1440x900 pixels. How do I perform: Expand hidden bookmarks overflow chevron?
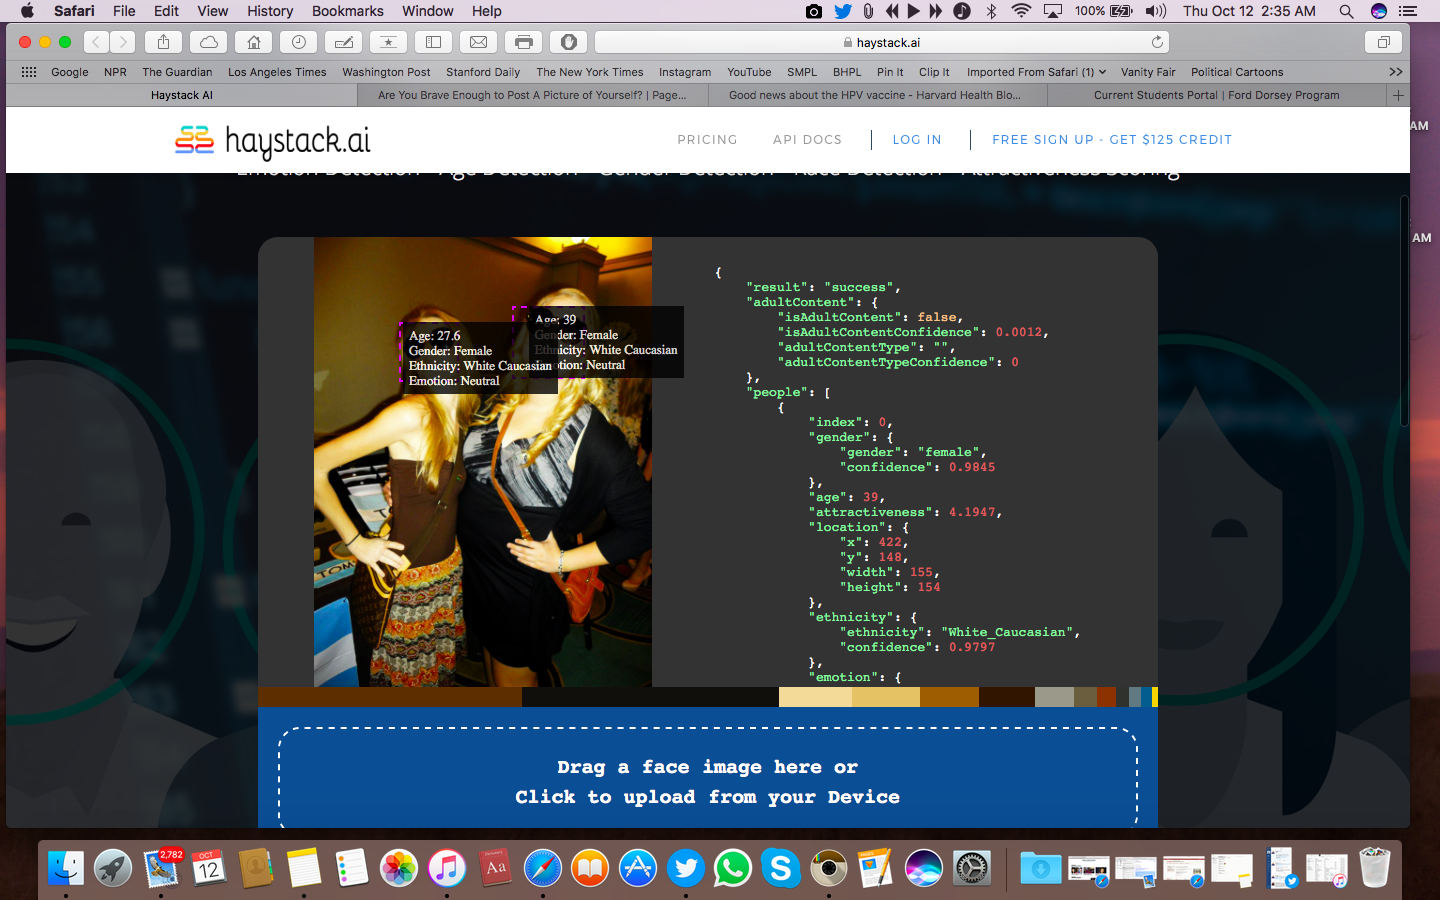pos(1396,72)
